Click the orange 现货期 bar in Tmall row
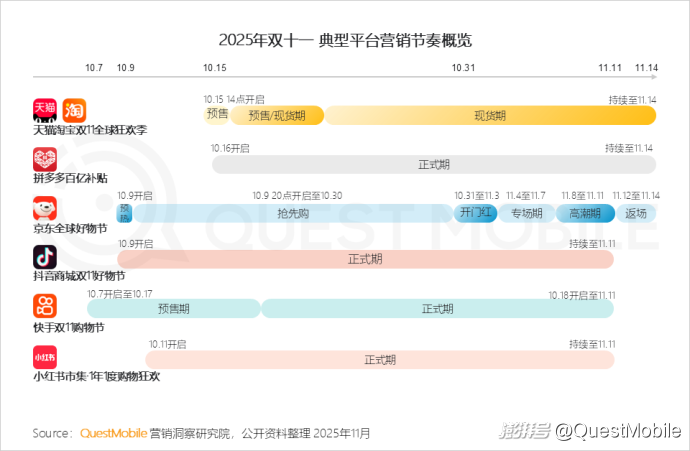This screenshot has width=690, height=451. coord(490,115)
